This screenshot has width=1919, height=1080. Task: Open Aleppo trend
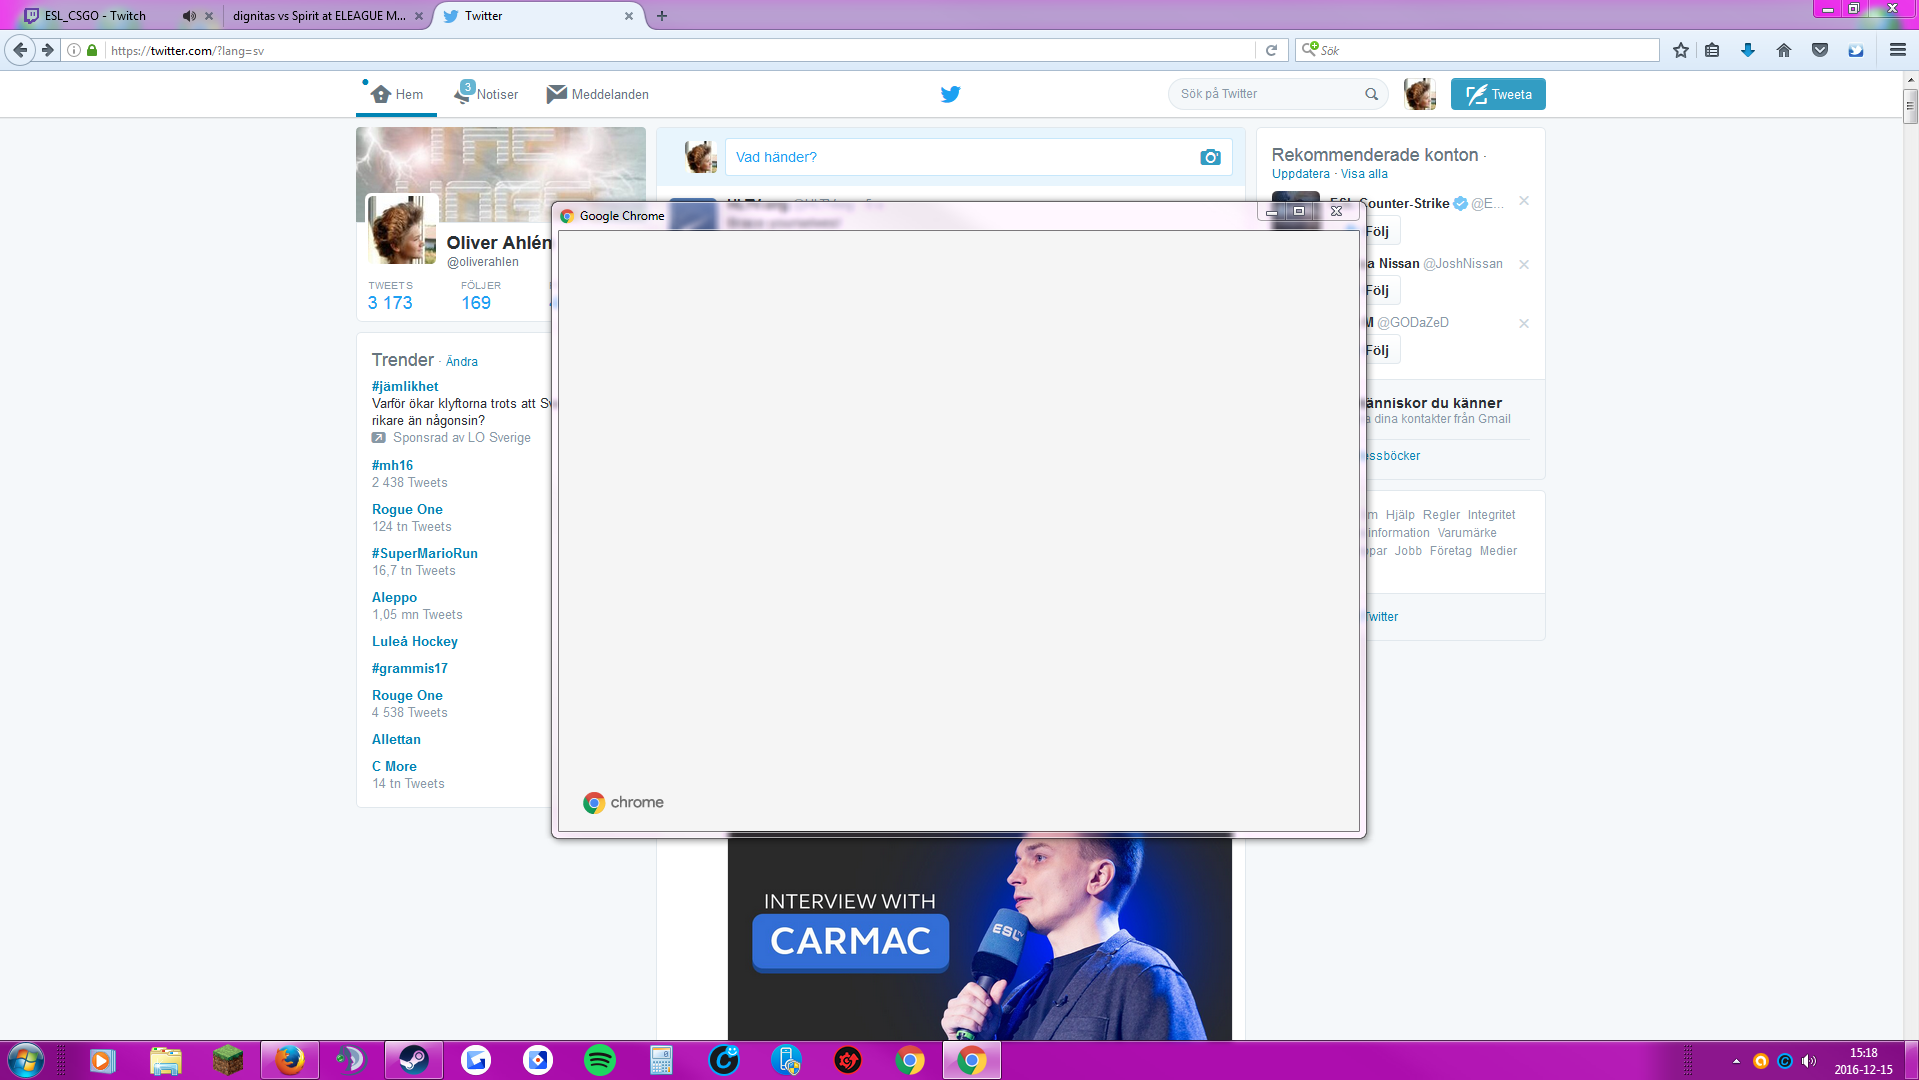point(394,597)
